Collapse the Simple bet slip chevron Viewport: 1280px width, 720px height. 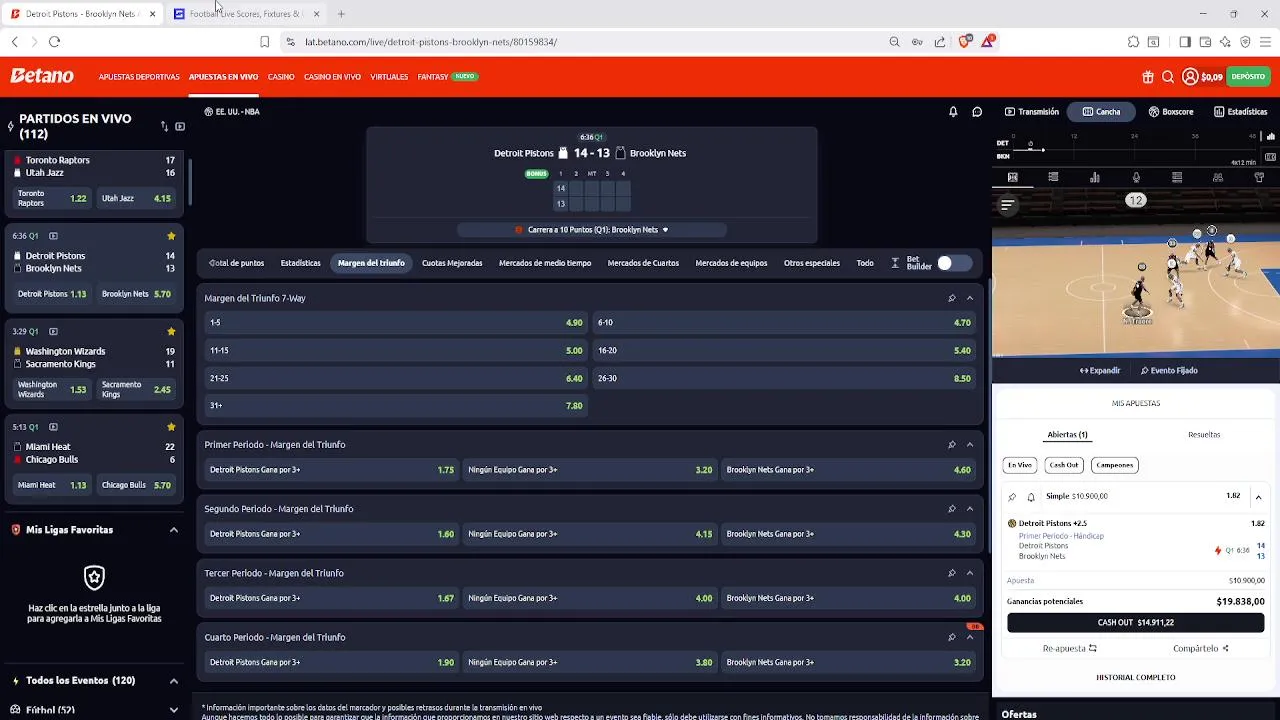pos(1258,497)
